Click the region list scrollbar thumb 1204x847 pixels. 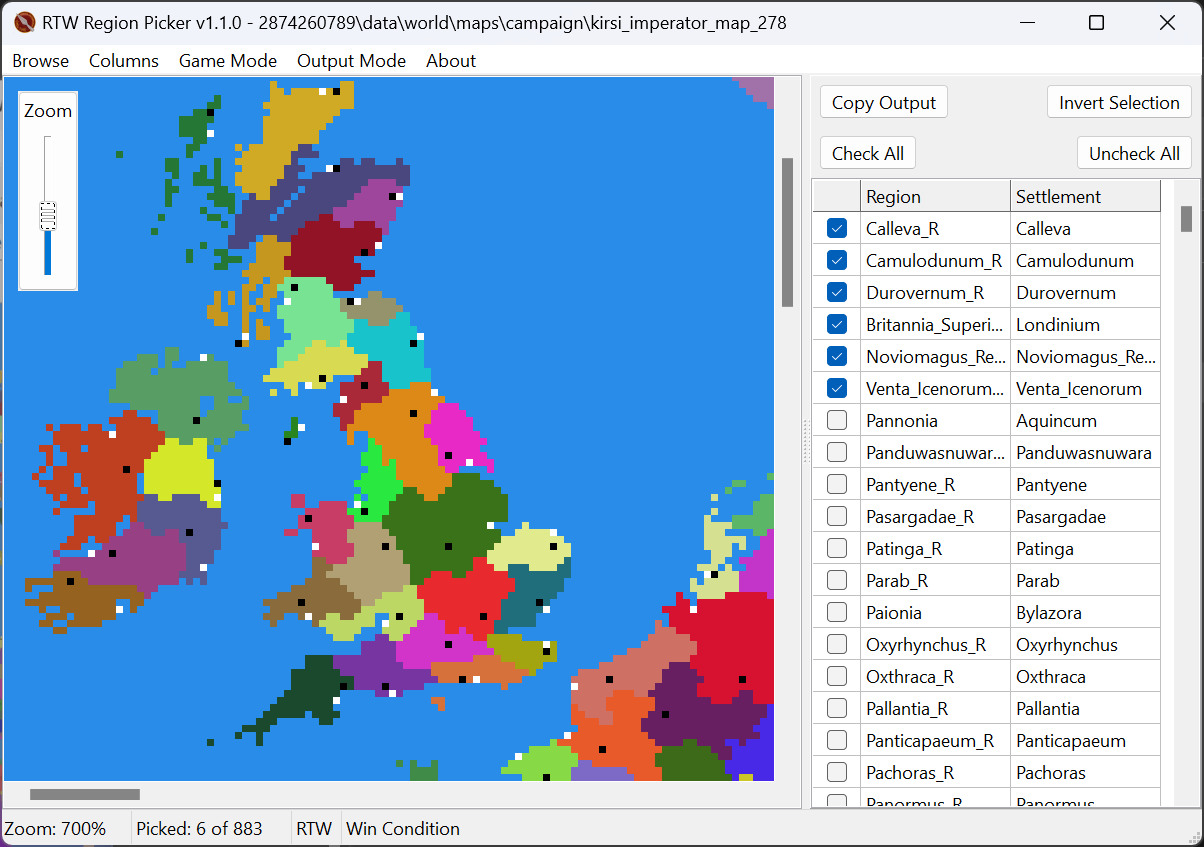click(x=1186, y=218)
